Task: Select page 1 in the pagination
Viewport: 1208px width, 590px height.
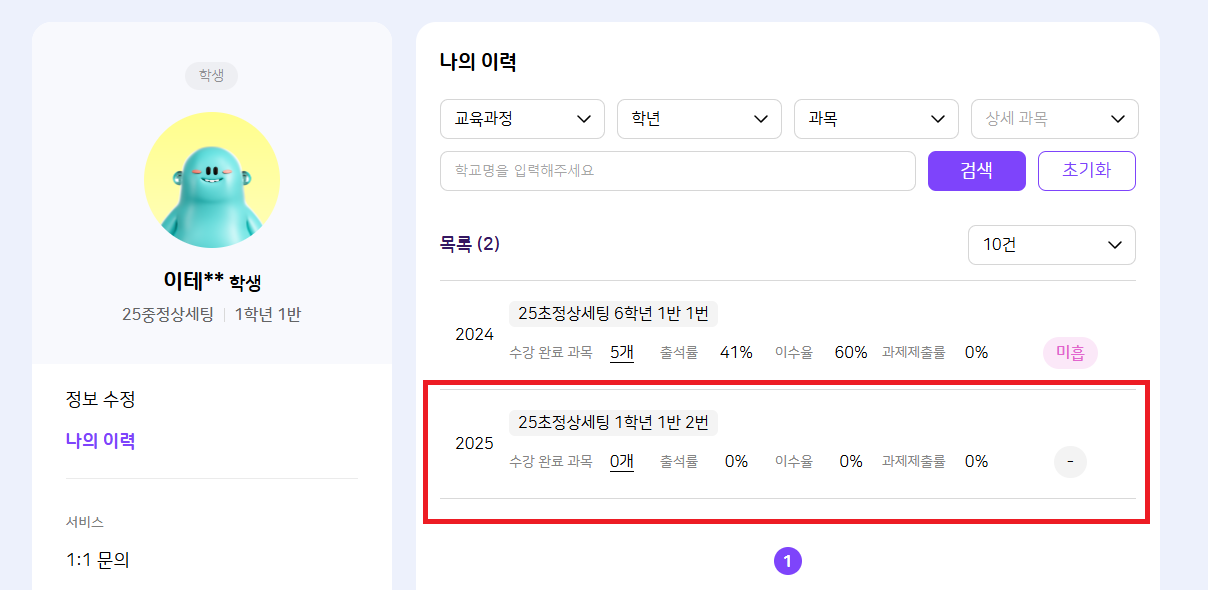Action: [x=787, y=562]
